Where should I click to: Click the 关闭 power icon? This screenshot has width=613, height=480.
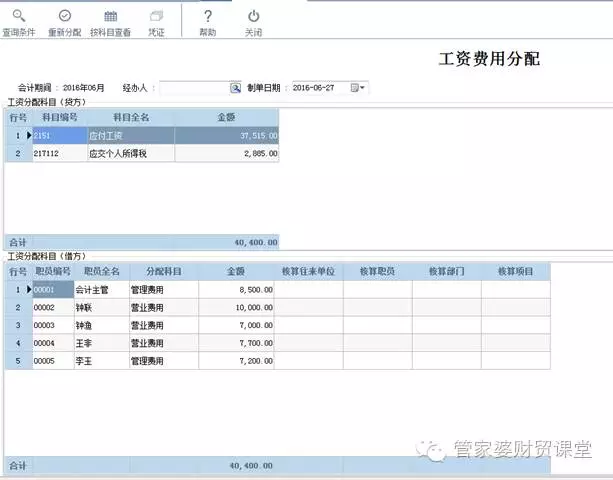[x=253, y=23]
